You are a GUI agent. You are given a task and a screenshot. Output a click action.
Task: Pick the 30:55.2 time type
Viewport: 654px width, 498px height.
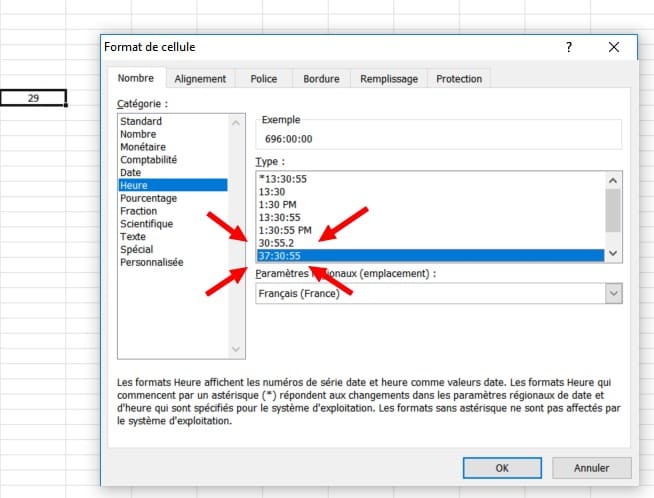coord(430,243)
